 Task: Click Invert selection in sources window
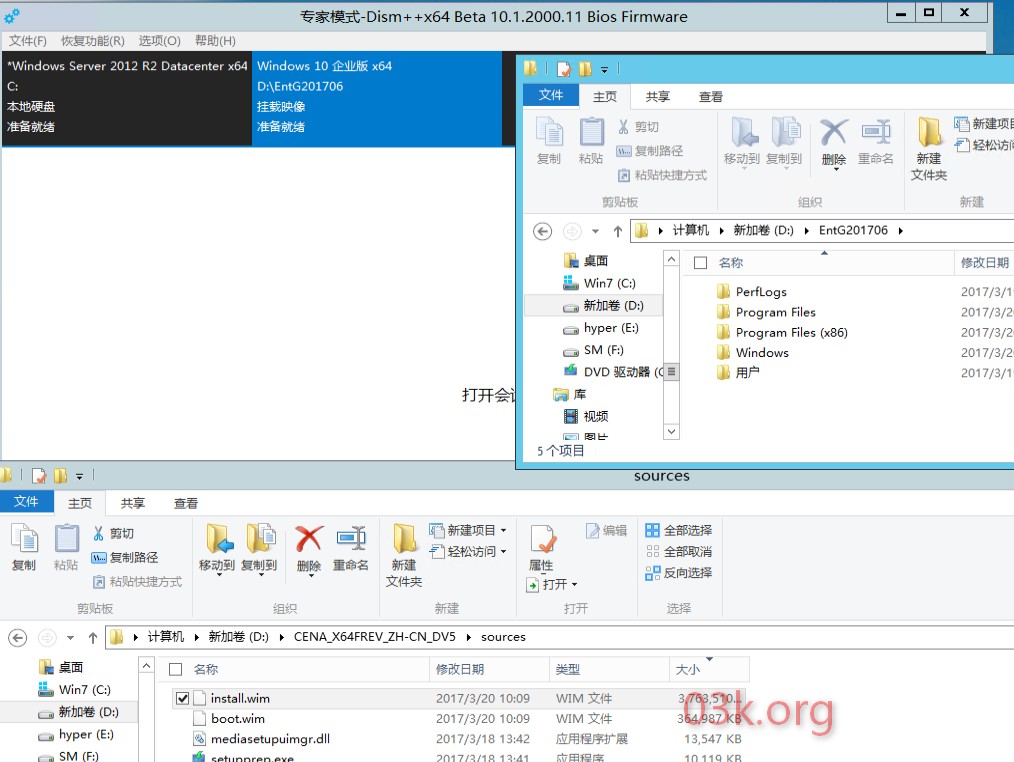678,572
